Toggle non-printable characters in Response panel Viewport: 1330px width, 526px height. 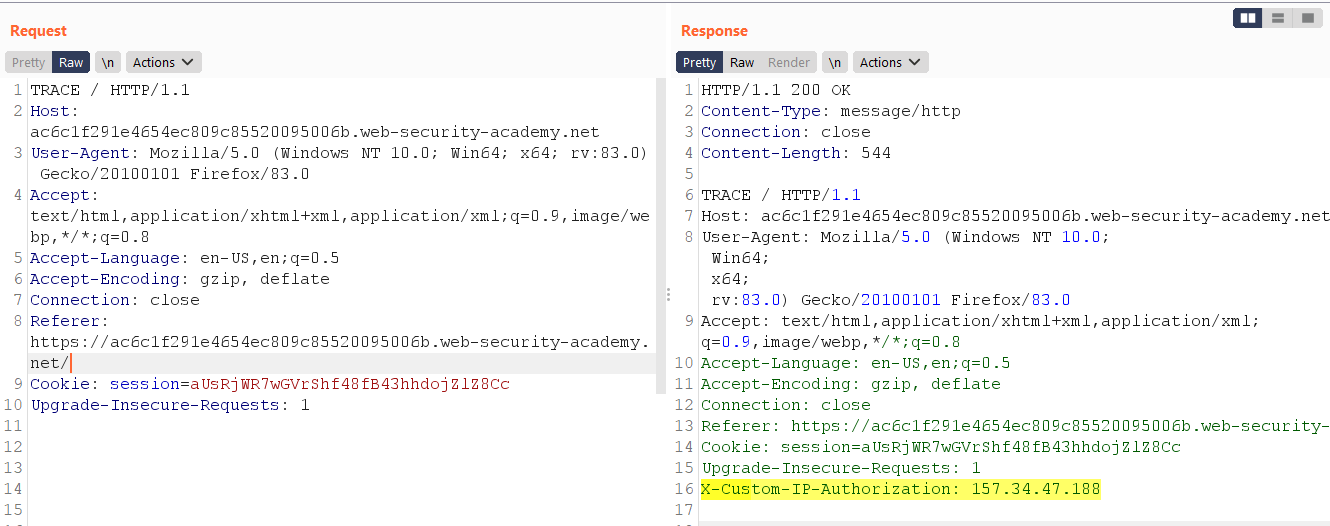(x=834, y=62)
